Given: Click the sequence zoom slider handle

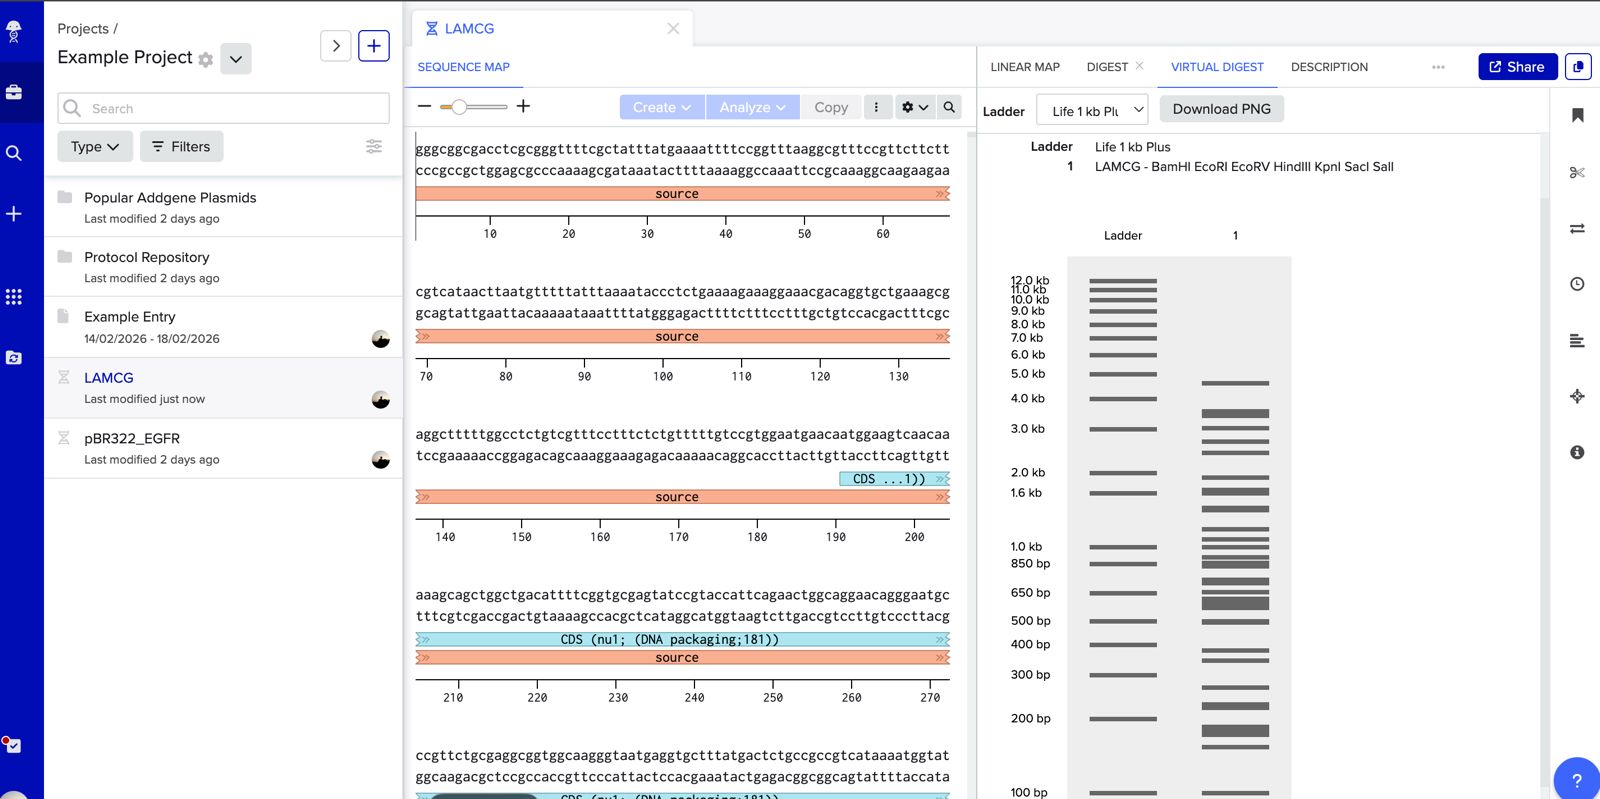Looking at the screenshot, I should point(459,107).
